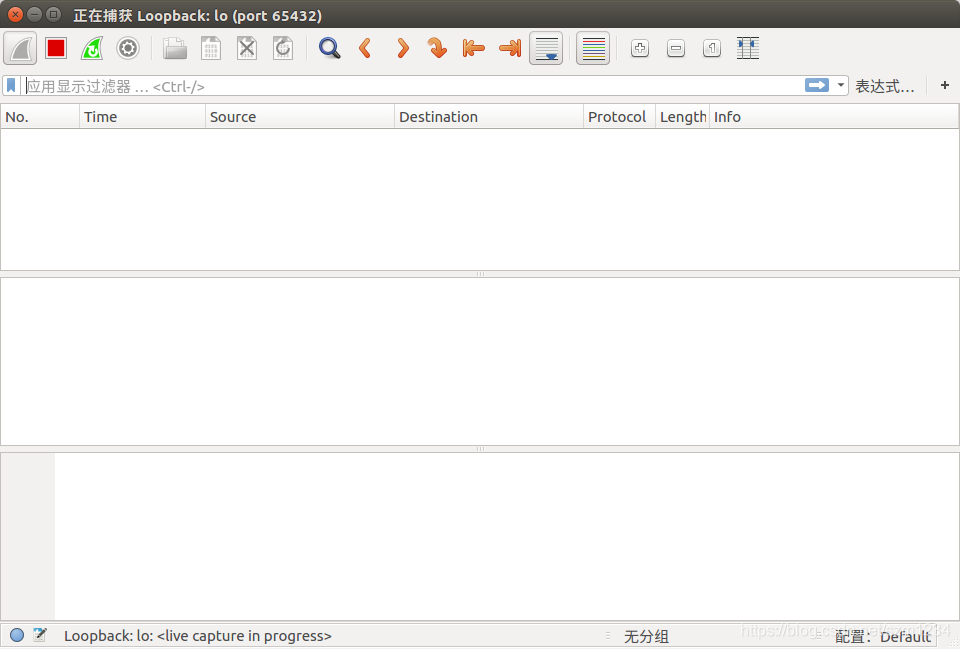Open capture statistics from the status bar circle

[17, 635]
